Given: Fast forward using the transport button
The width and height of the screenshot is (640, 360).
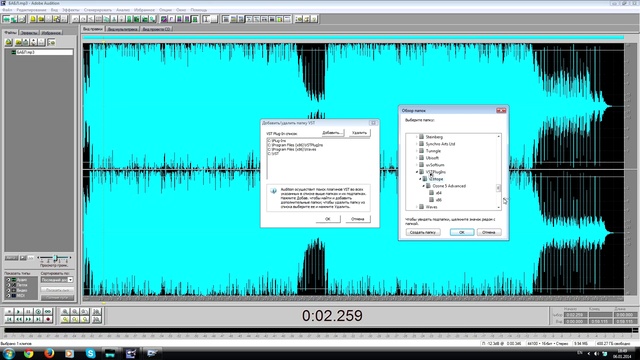Looking at the screenshot, I should click(28, 319).
